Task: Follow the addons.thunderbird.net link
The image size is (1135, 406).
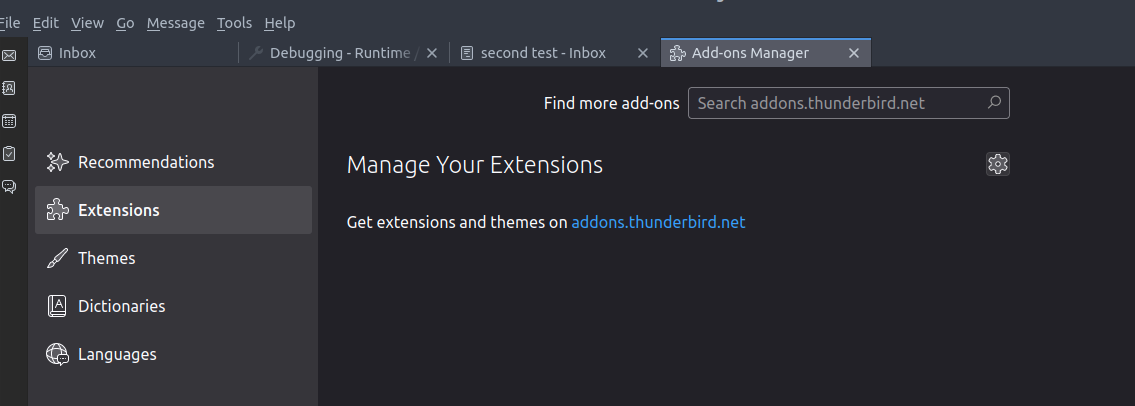Action: 658,222
